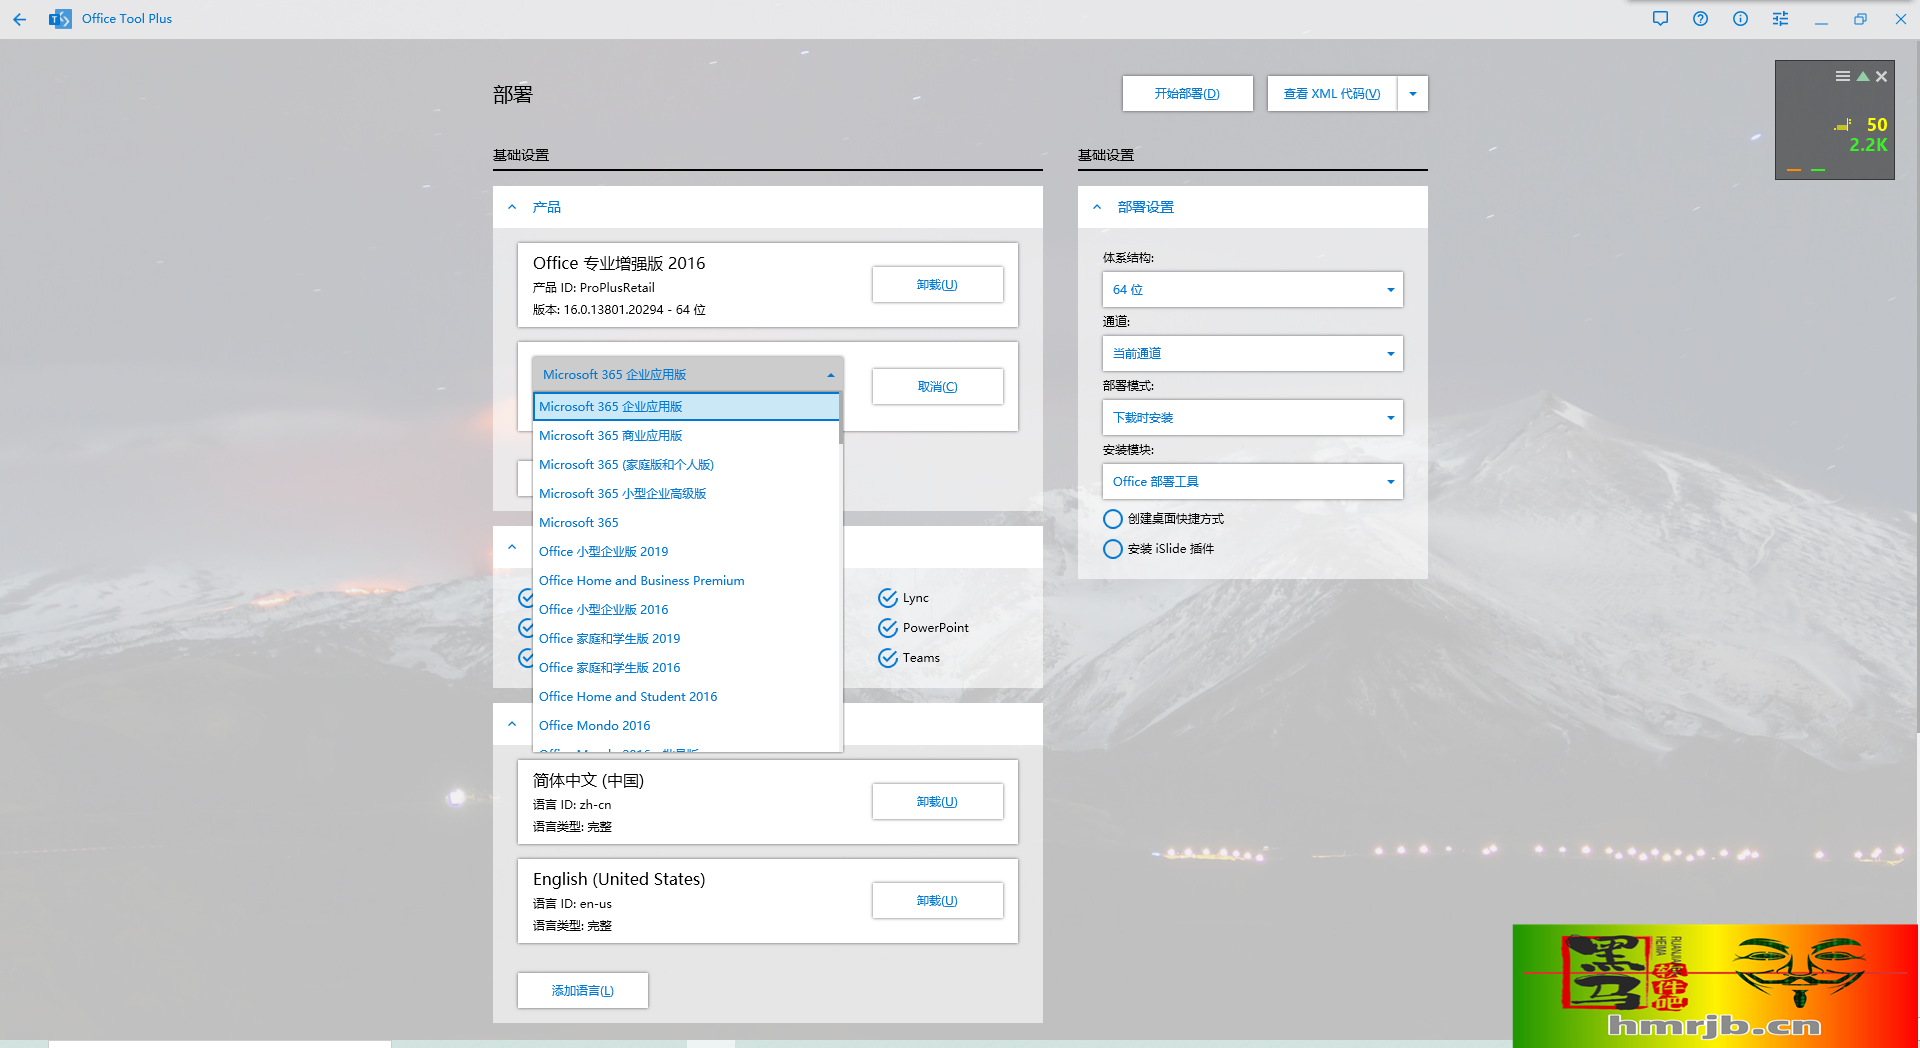Screen dimensions: 1920x1048
Task: Click the product dropdown list scrollbar
Action: point(841,418)
